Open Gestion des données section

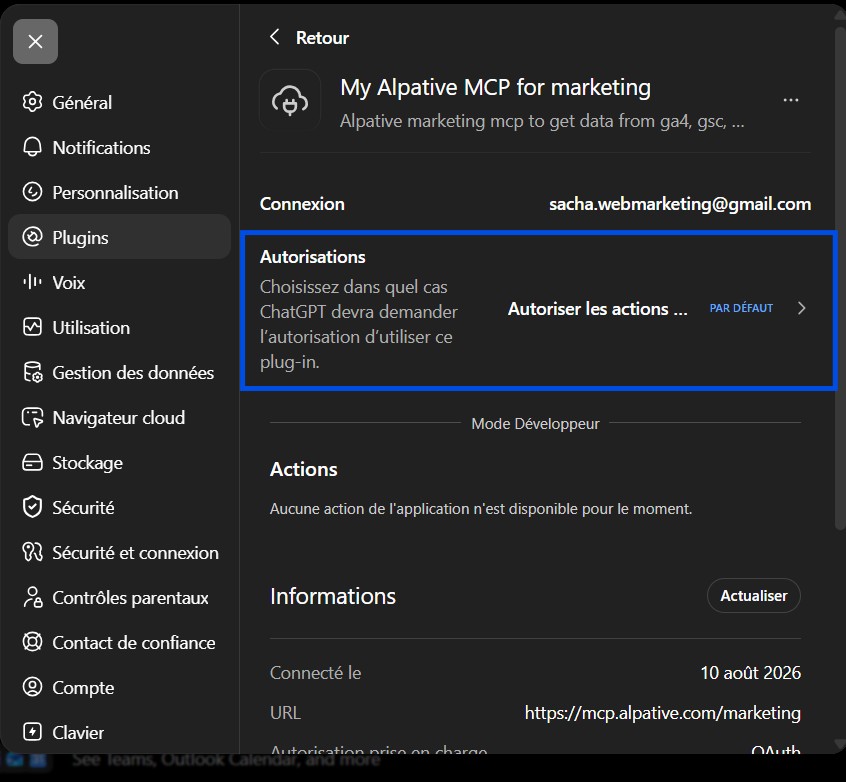click(119, 372)
